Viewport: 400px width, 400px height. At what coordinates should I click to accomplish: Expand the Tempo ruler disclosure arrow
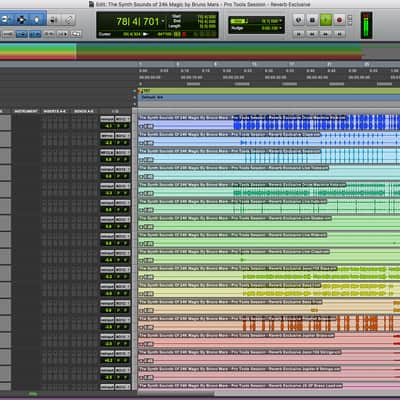135,97
